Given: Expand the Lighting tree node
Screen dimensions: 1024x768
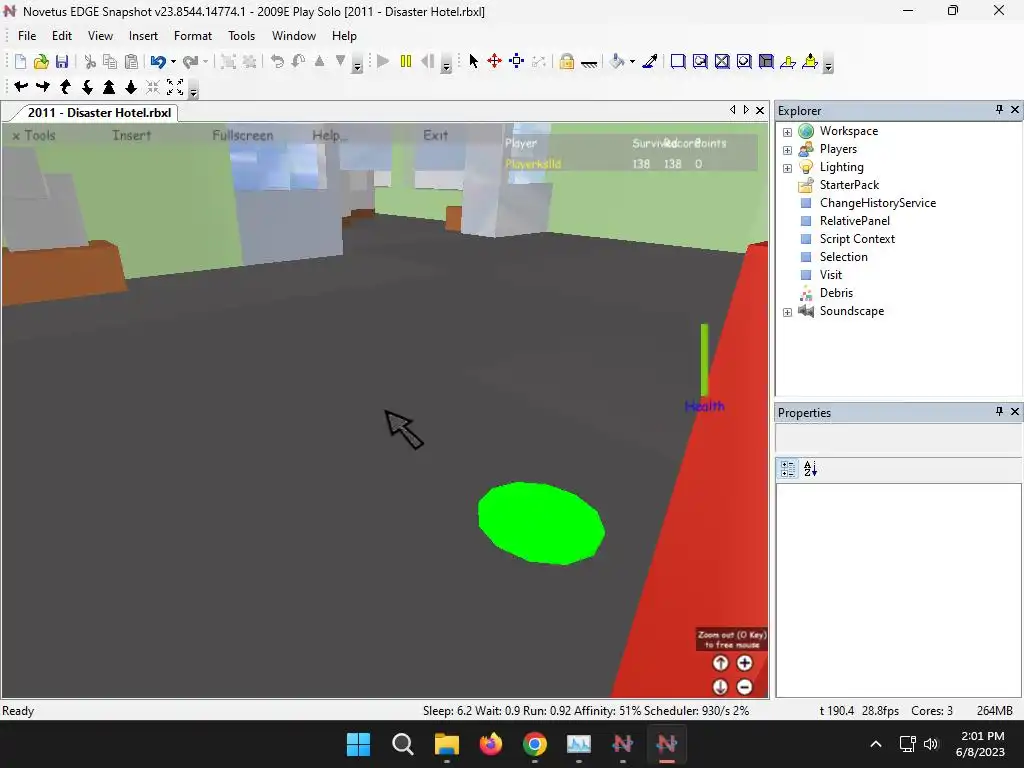Looking at the screenshot, I should (788, 168).
